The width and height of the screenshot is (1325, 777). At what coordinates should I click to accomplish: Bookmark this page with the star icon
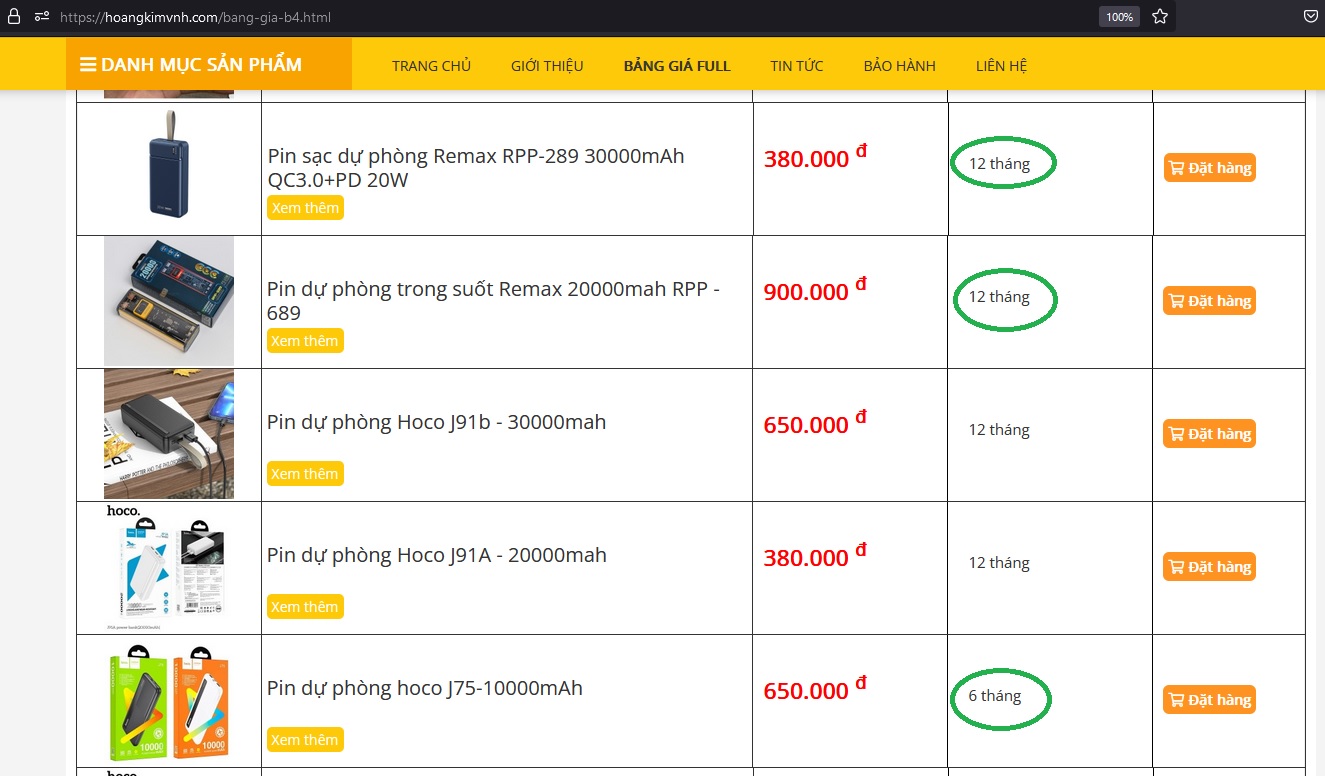tap(1160, 17)
